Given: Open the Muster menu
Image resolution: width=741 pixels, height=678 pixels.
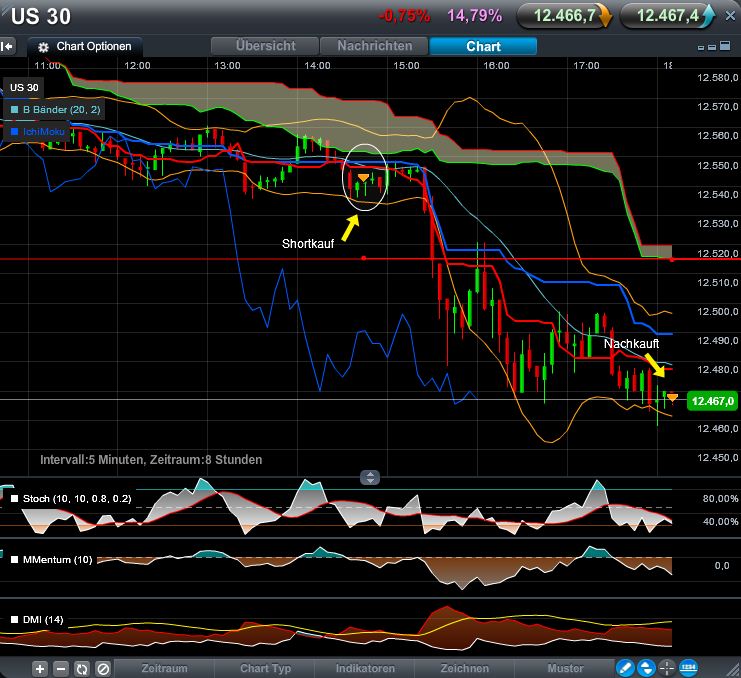Looking at the screenshot, I should pos(565,668).
